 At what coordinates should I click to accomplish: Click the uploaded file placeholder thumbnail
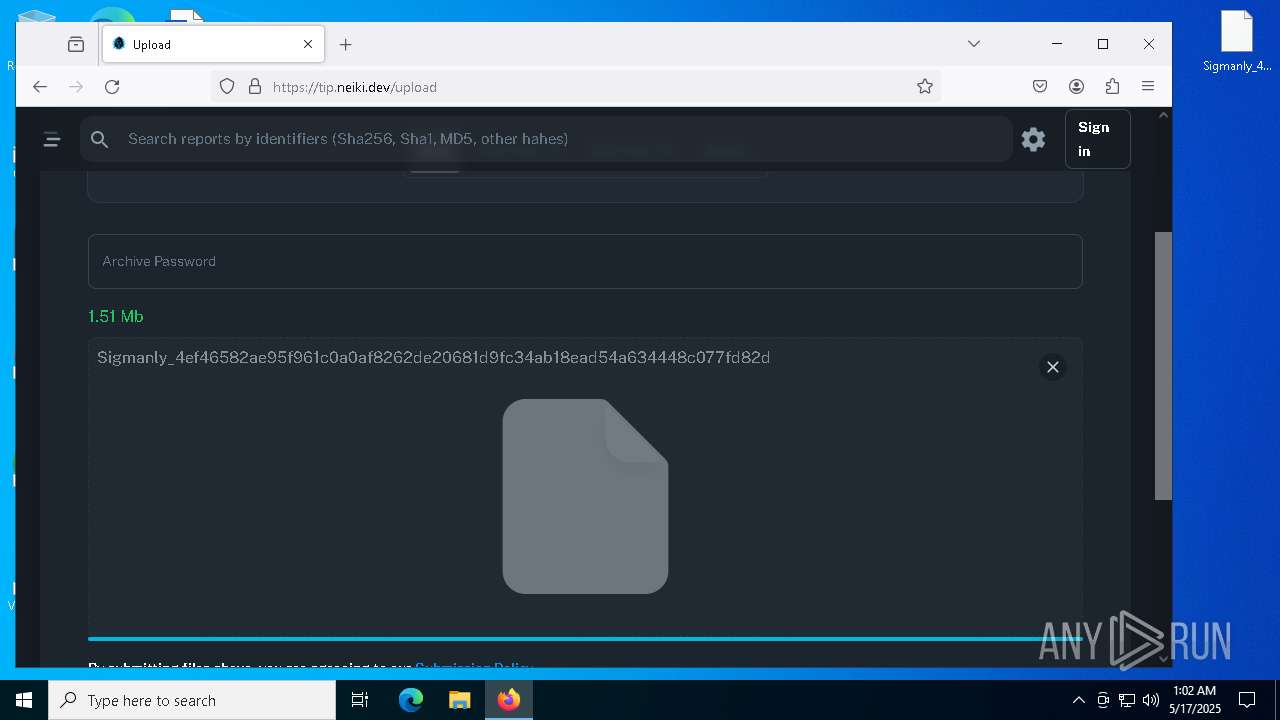pos(585,496)
